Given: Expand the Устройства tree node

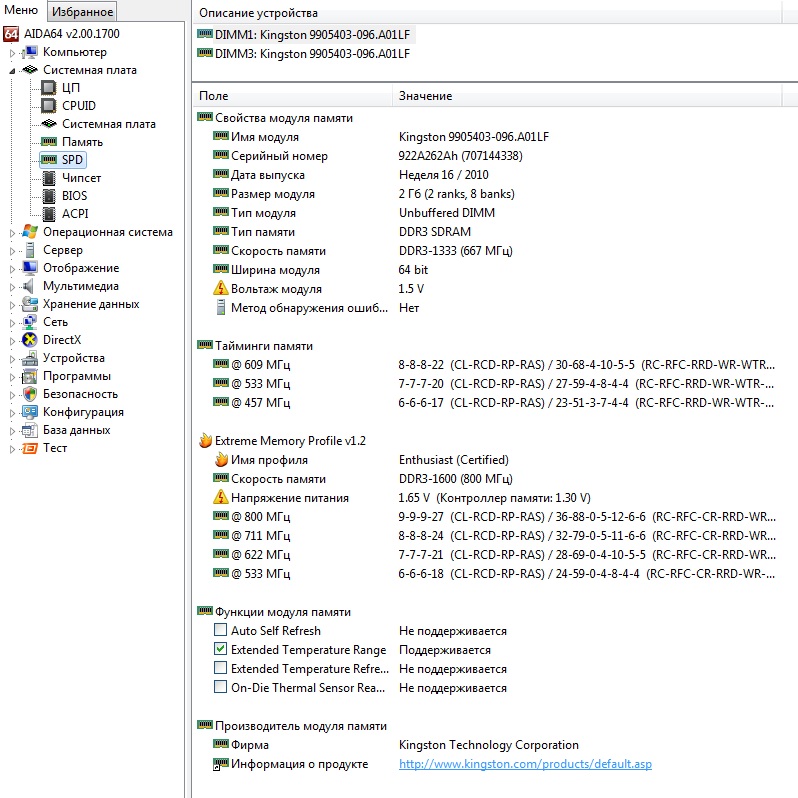Looking at the screenshot, I should point(12,359).
